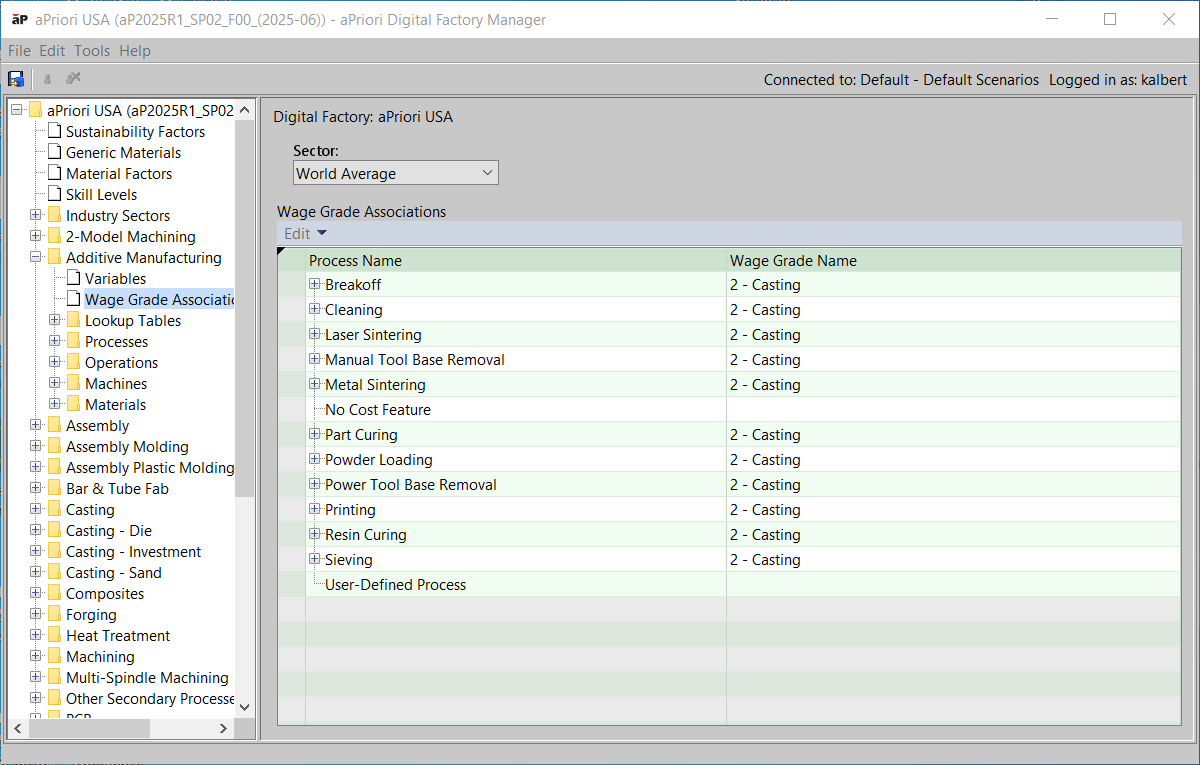Click the Lookup Tables folder icon
Image resolution: width=1200 pixels, height=765 pixels.
click(73, 320)
